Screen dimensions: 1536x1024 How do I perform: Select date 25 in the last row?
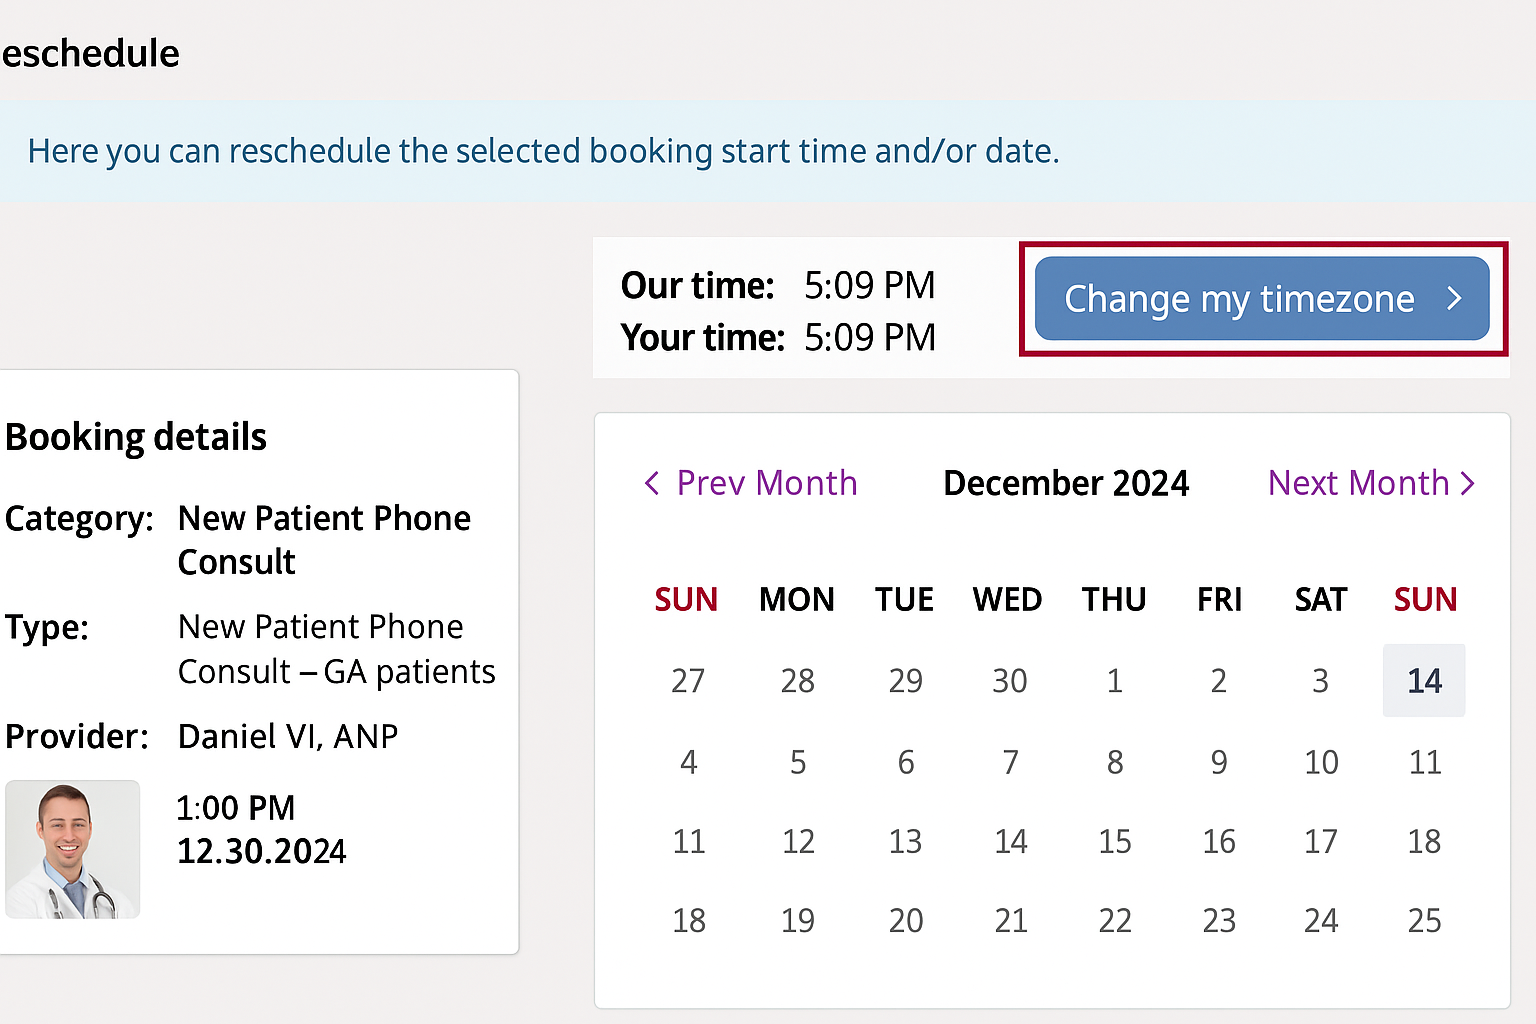1424,920
